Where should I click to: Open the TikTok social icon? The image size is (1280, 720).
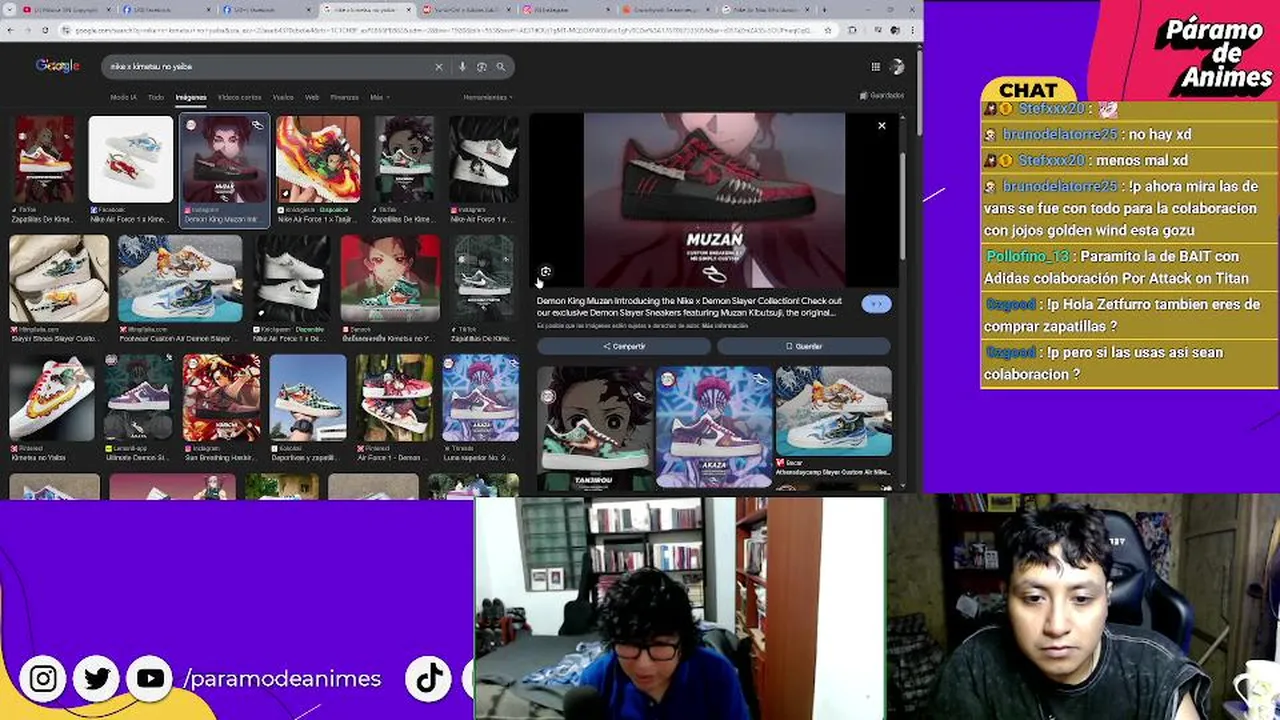(x=429, y=679)
